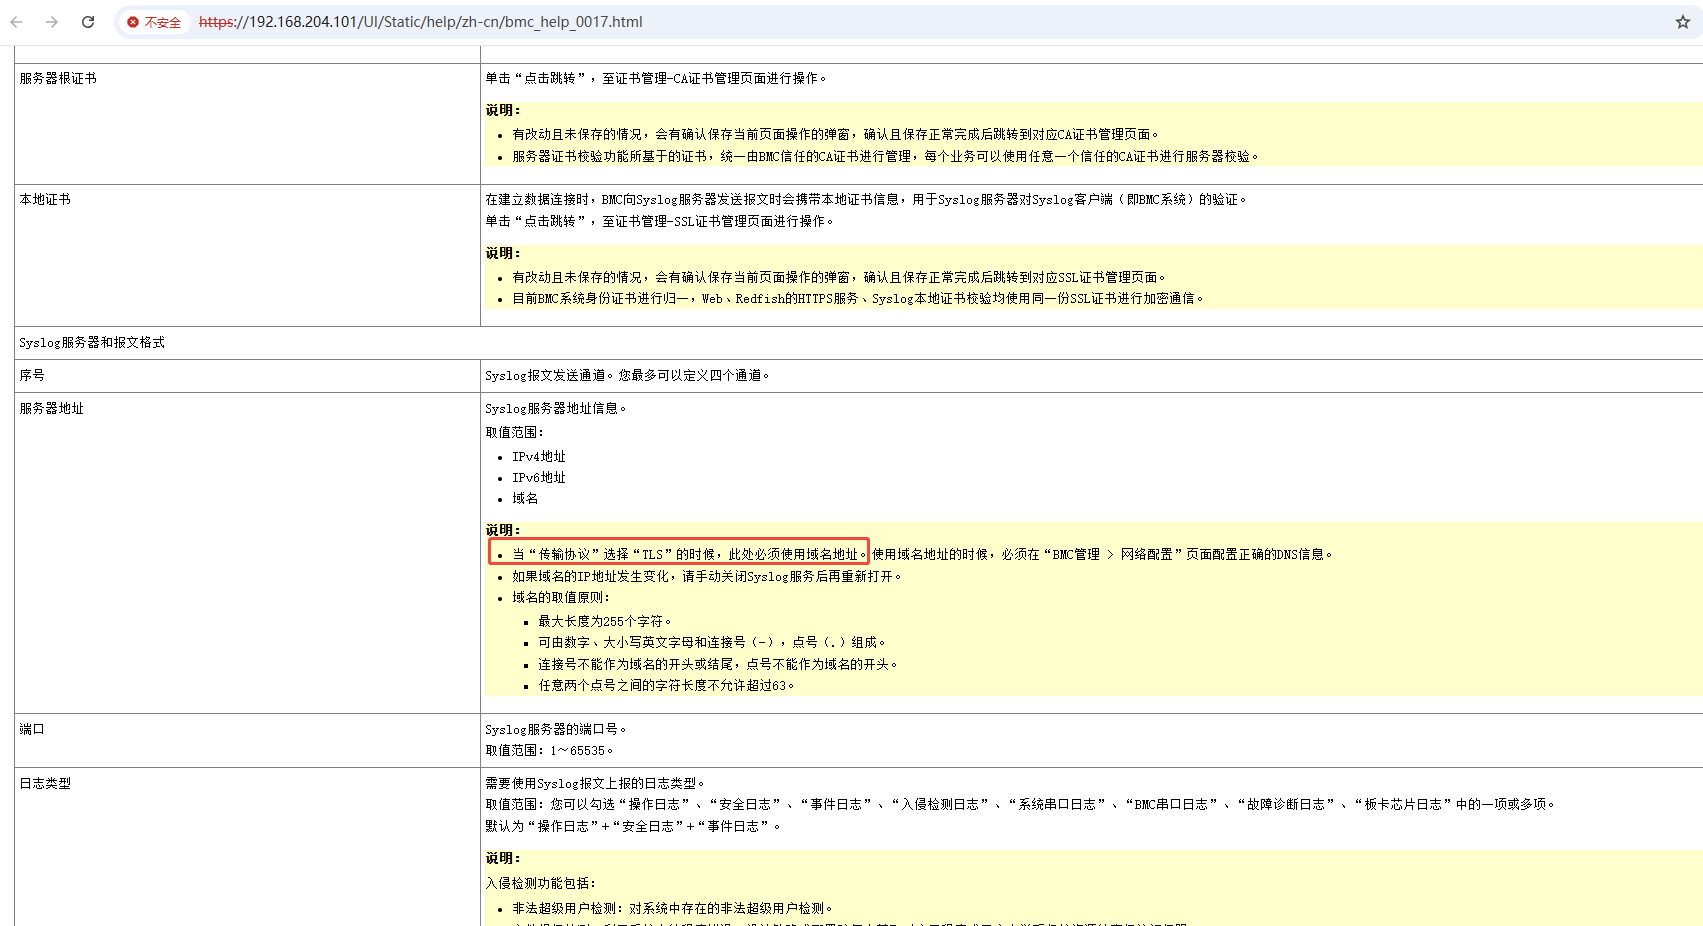This screenshot has width=1703, height=926.
Task: Click the 域名 list item
Action: point(525,498)
